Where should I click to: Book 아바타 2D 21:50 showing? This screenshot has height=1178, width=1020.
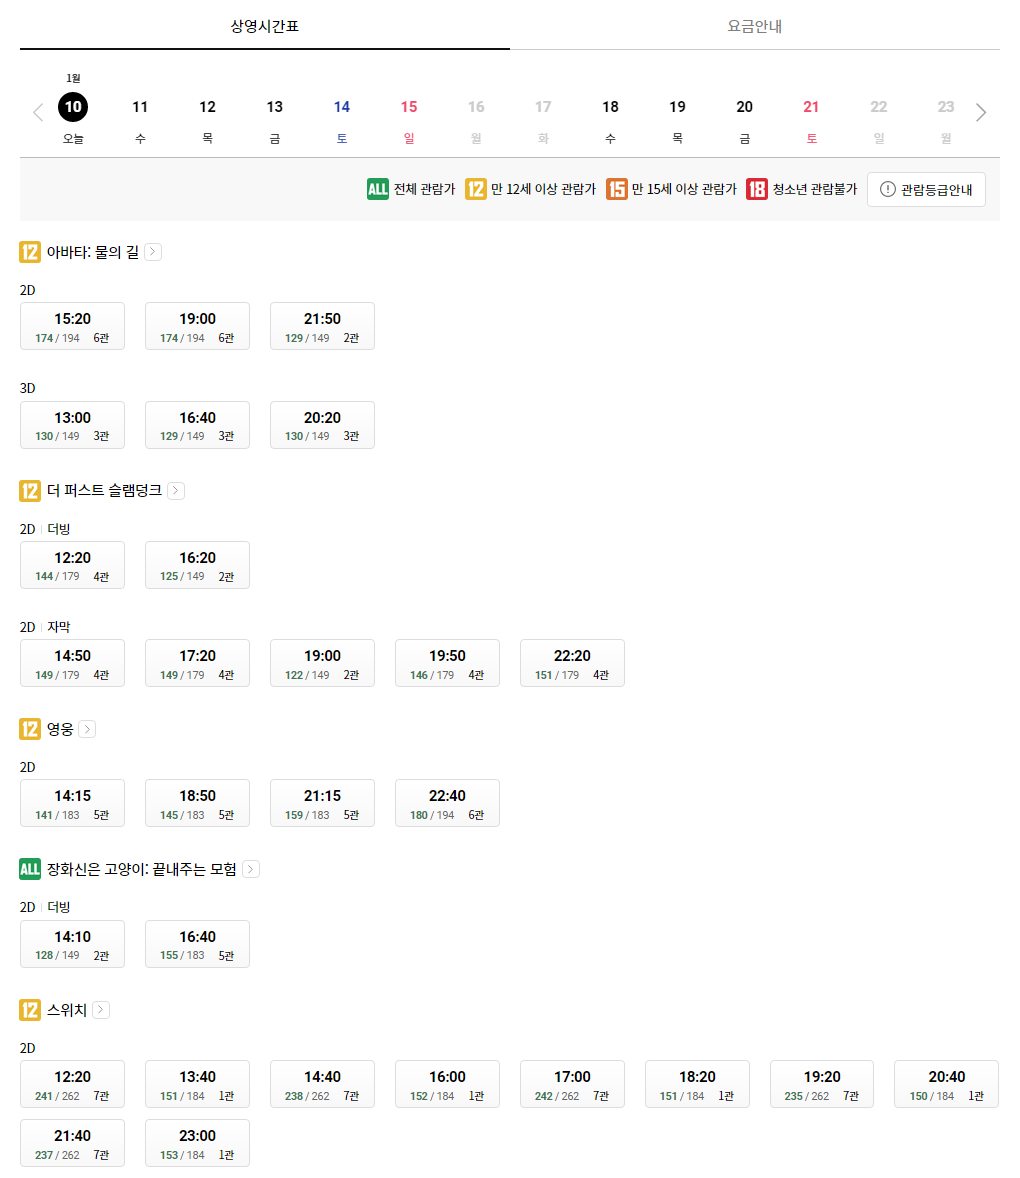[x=322, y=326]
